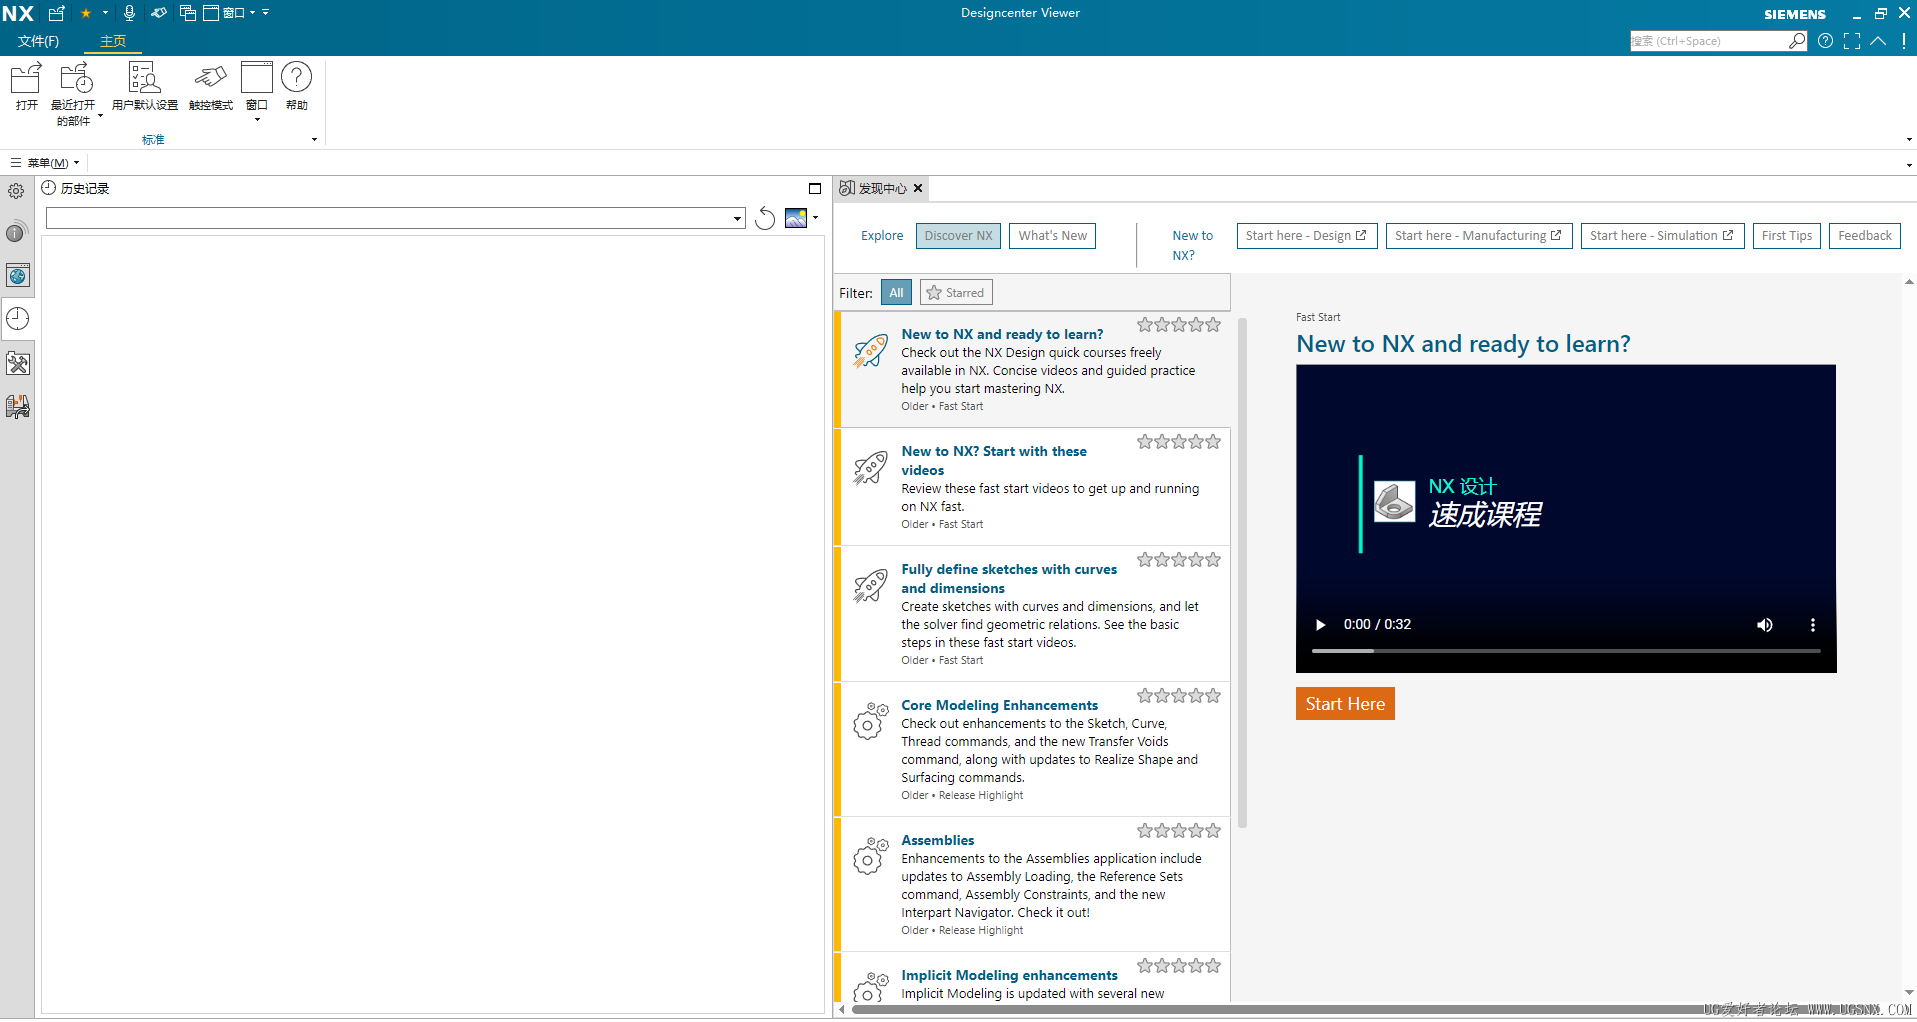Click the orange Start Here button

click(x=1345, y=704)
